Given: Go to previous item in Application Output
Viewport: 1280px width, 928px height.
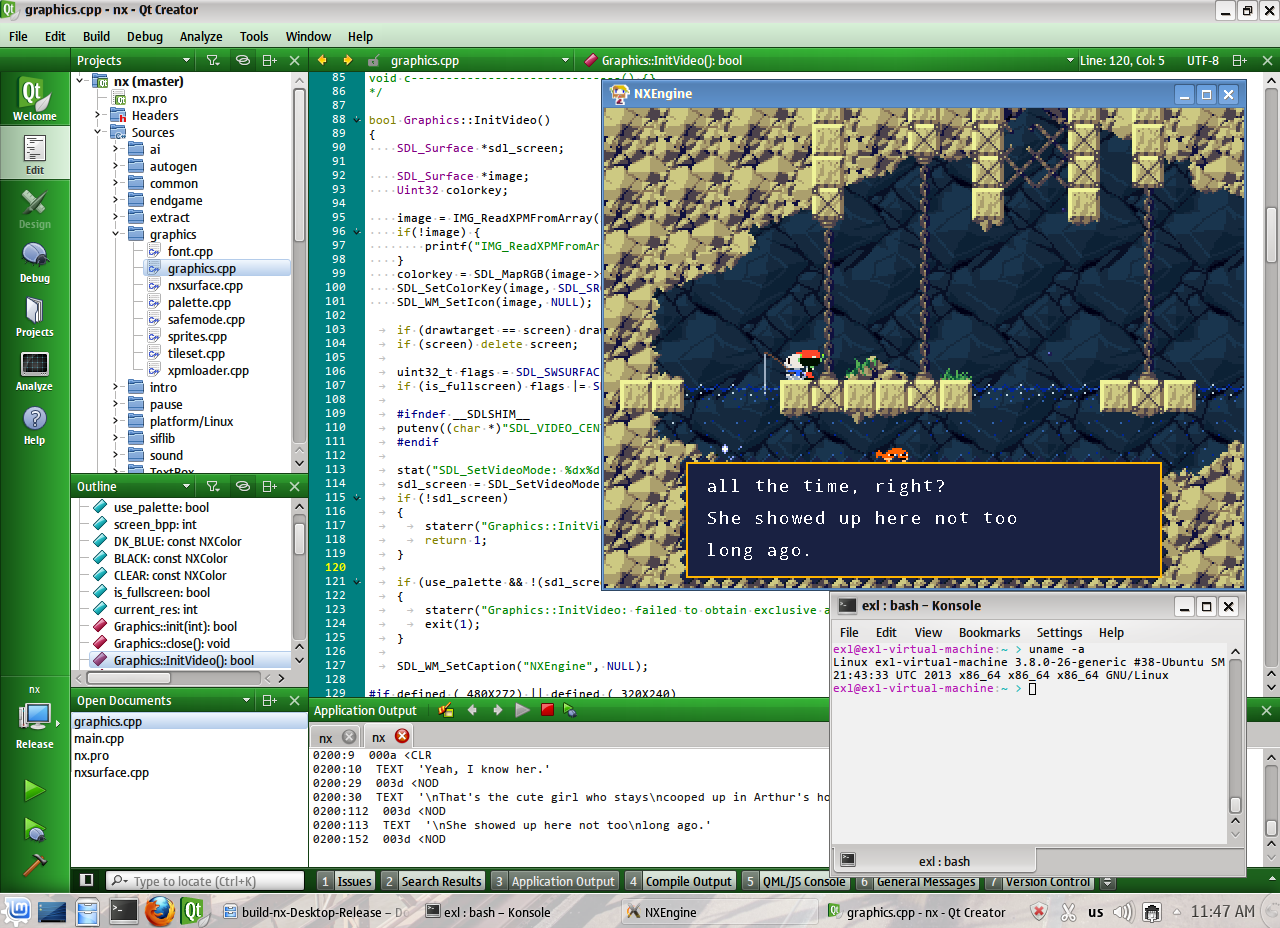Looking at the screenshot, I should tap(472, 710).
